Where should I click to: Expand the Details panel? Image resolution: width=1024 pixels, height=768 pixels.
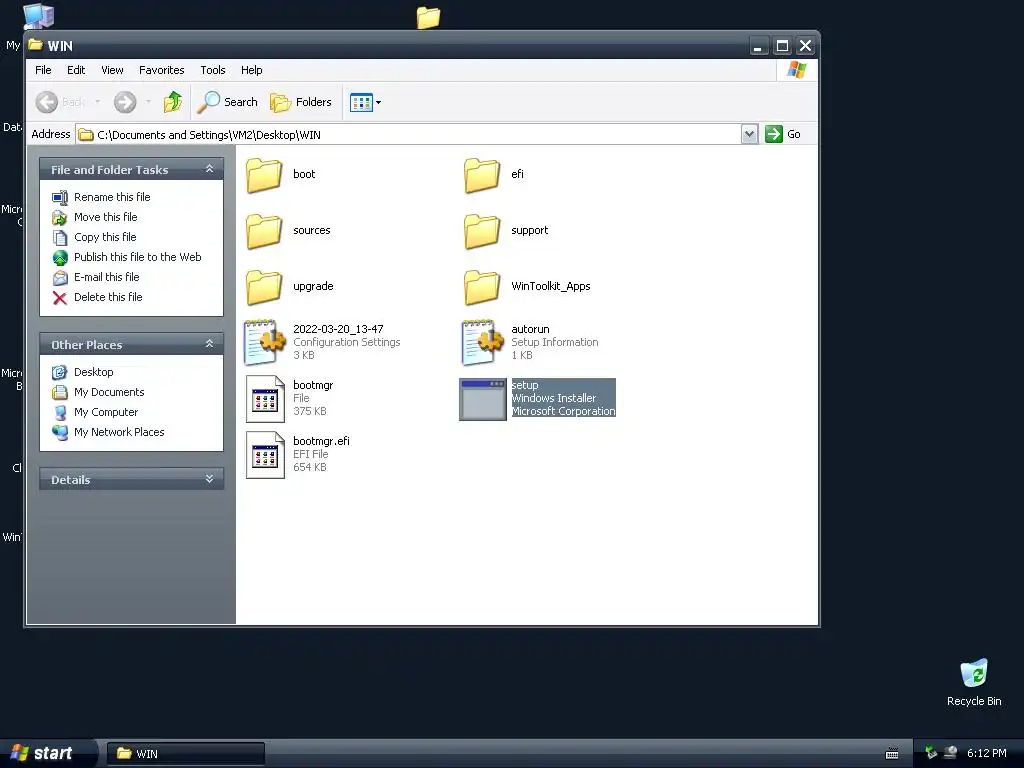pyautogui.click(x=210, y=479)
